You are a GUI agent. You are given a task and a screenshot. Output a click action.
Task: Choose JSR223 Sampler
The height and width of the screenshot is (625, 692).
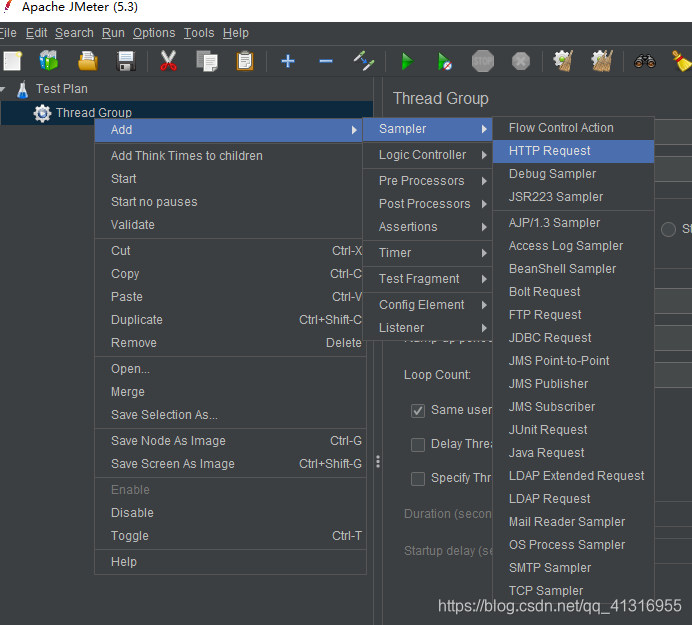point(573,197)
